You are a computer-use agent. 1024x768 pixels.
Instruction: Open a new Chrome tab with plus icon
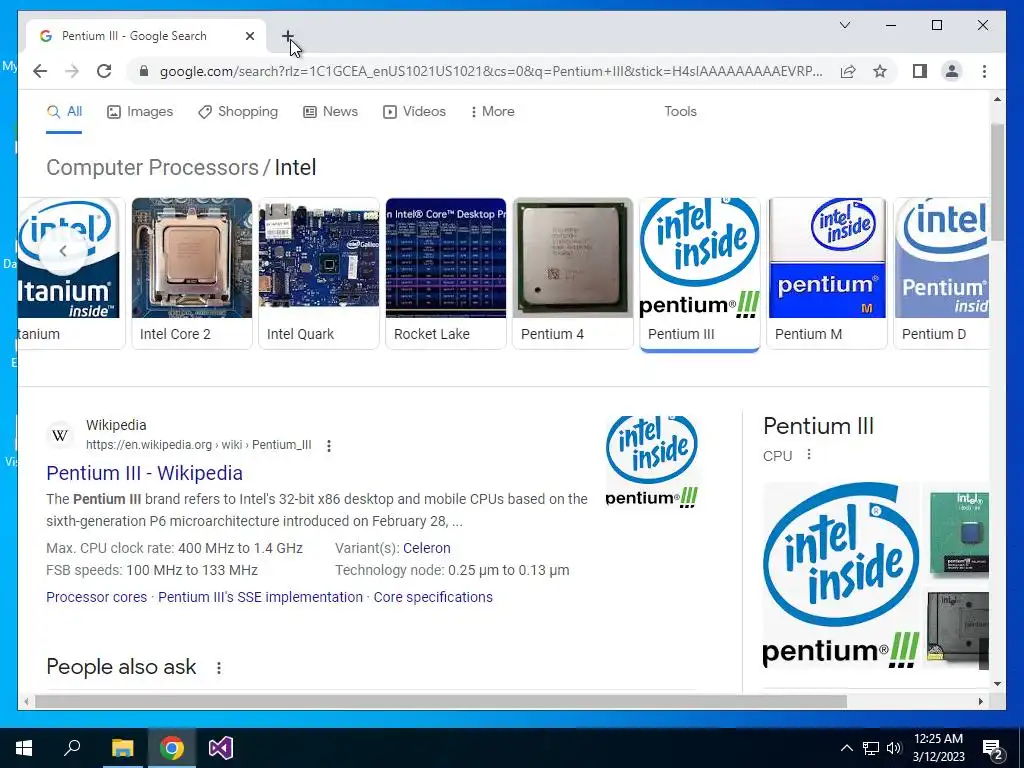pyautogui.click(x=288, y=36)
